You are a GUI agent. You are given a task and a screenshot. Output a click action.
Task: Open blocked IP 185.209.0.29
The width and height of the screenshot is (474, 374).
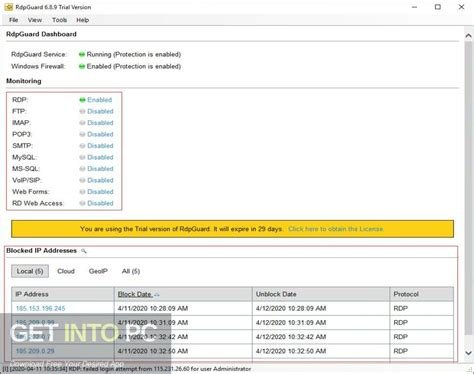click(x=35, y=351)
